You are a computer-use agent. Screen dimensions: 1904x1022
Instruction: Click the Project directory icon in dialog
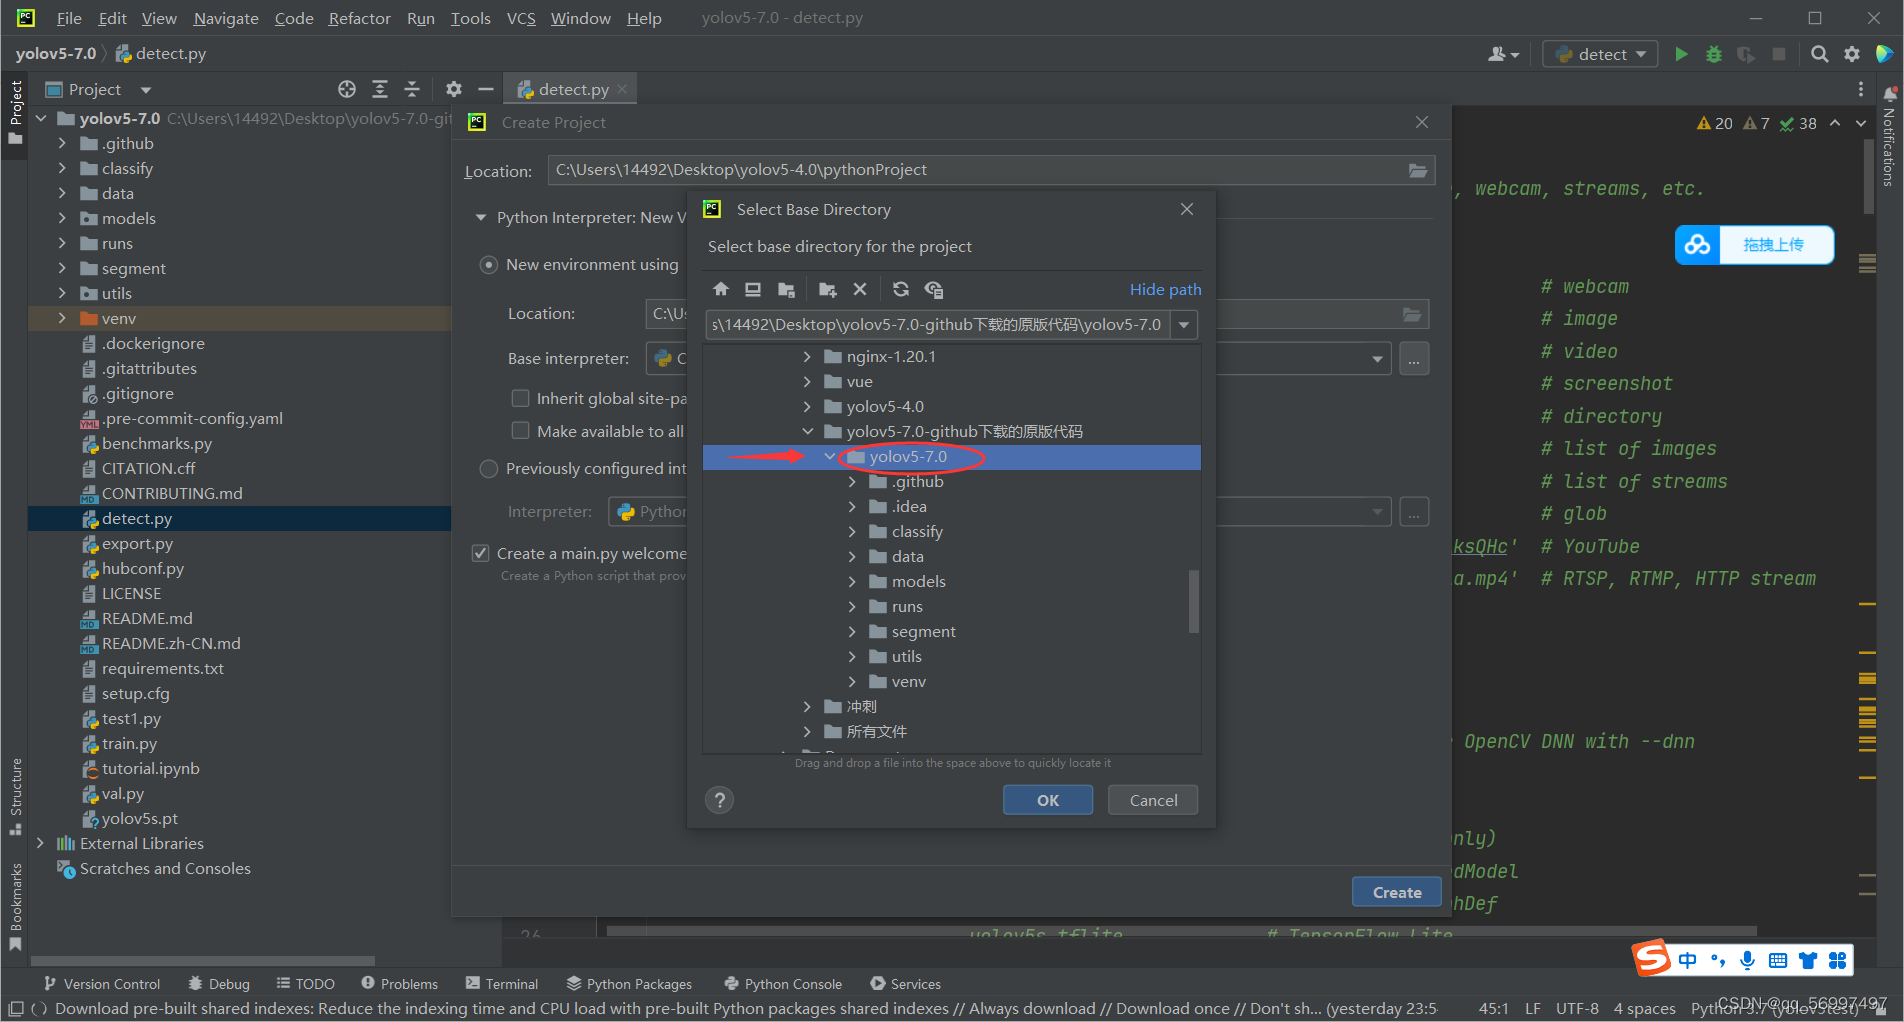point(786,289)
